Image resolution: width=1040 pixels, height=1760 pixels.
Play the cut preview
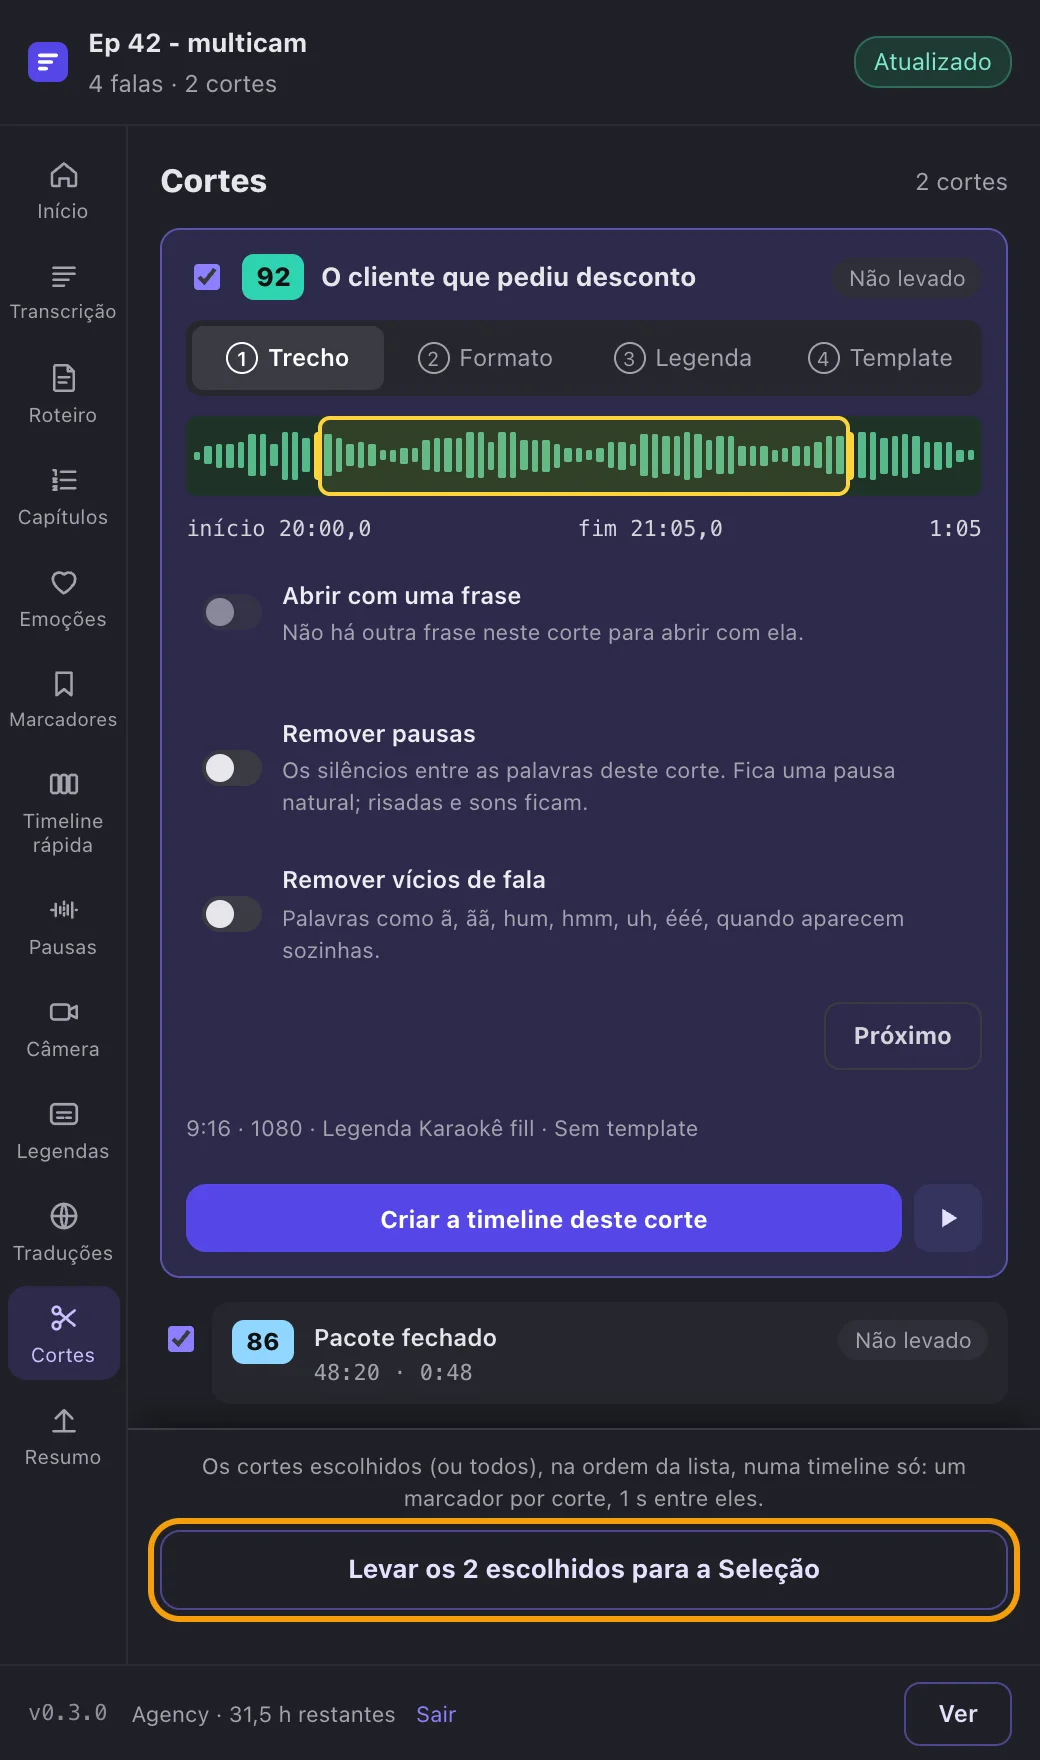(948, 1218)
